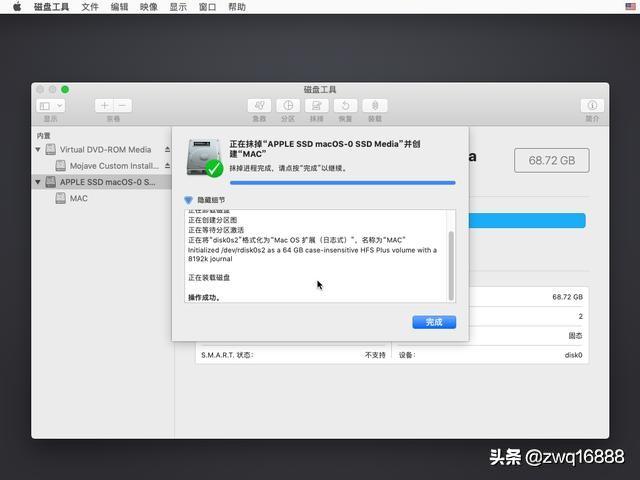Click the erase progress bar
Viewport: 640px width, 480px height.
tap(342, 183)
